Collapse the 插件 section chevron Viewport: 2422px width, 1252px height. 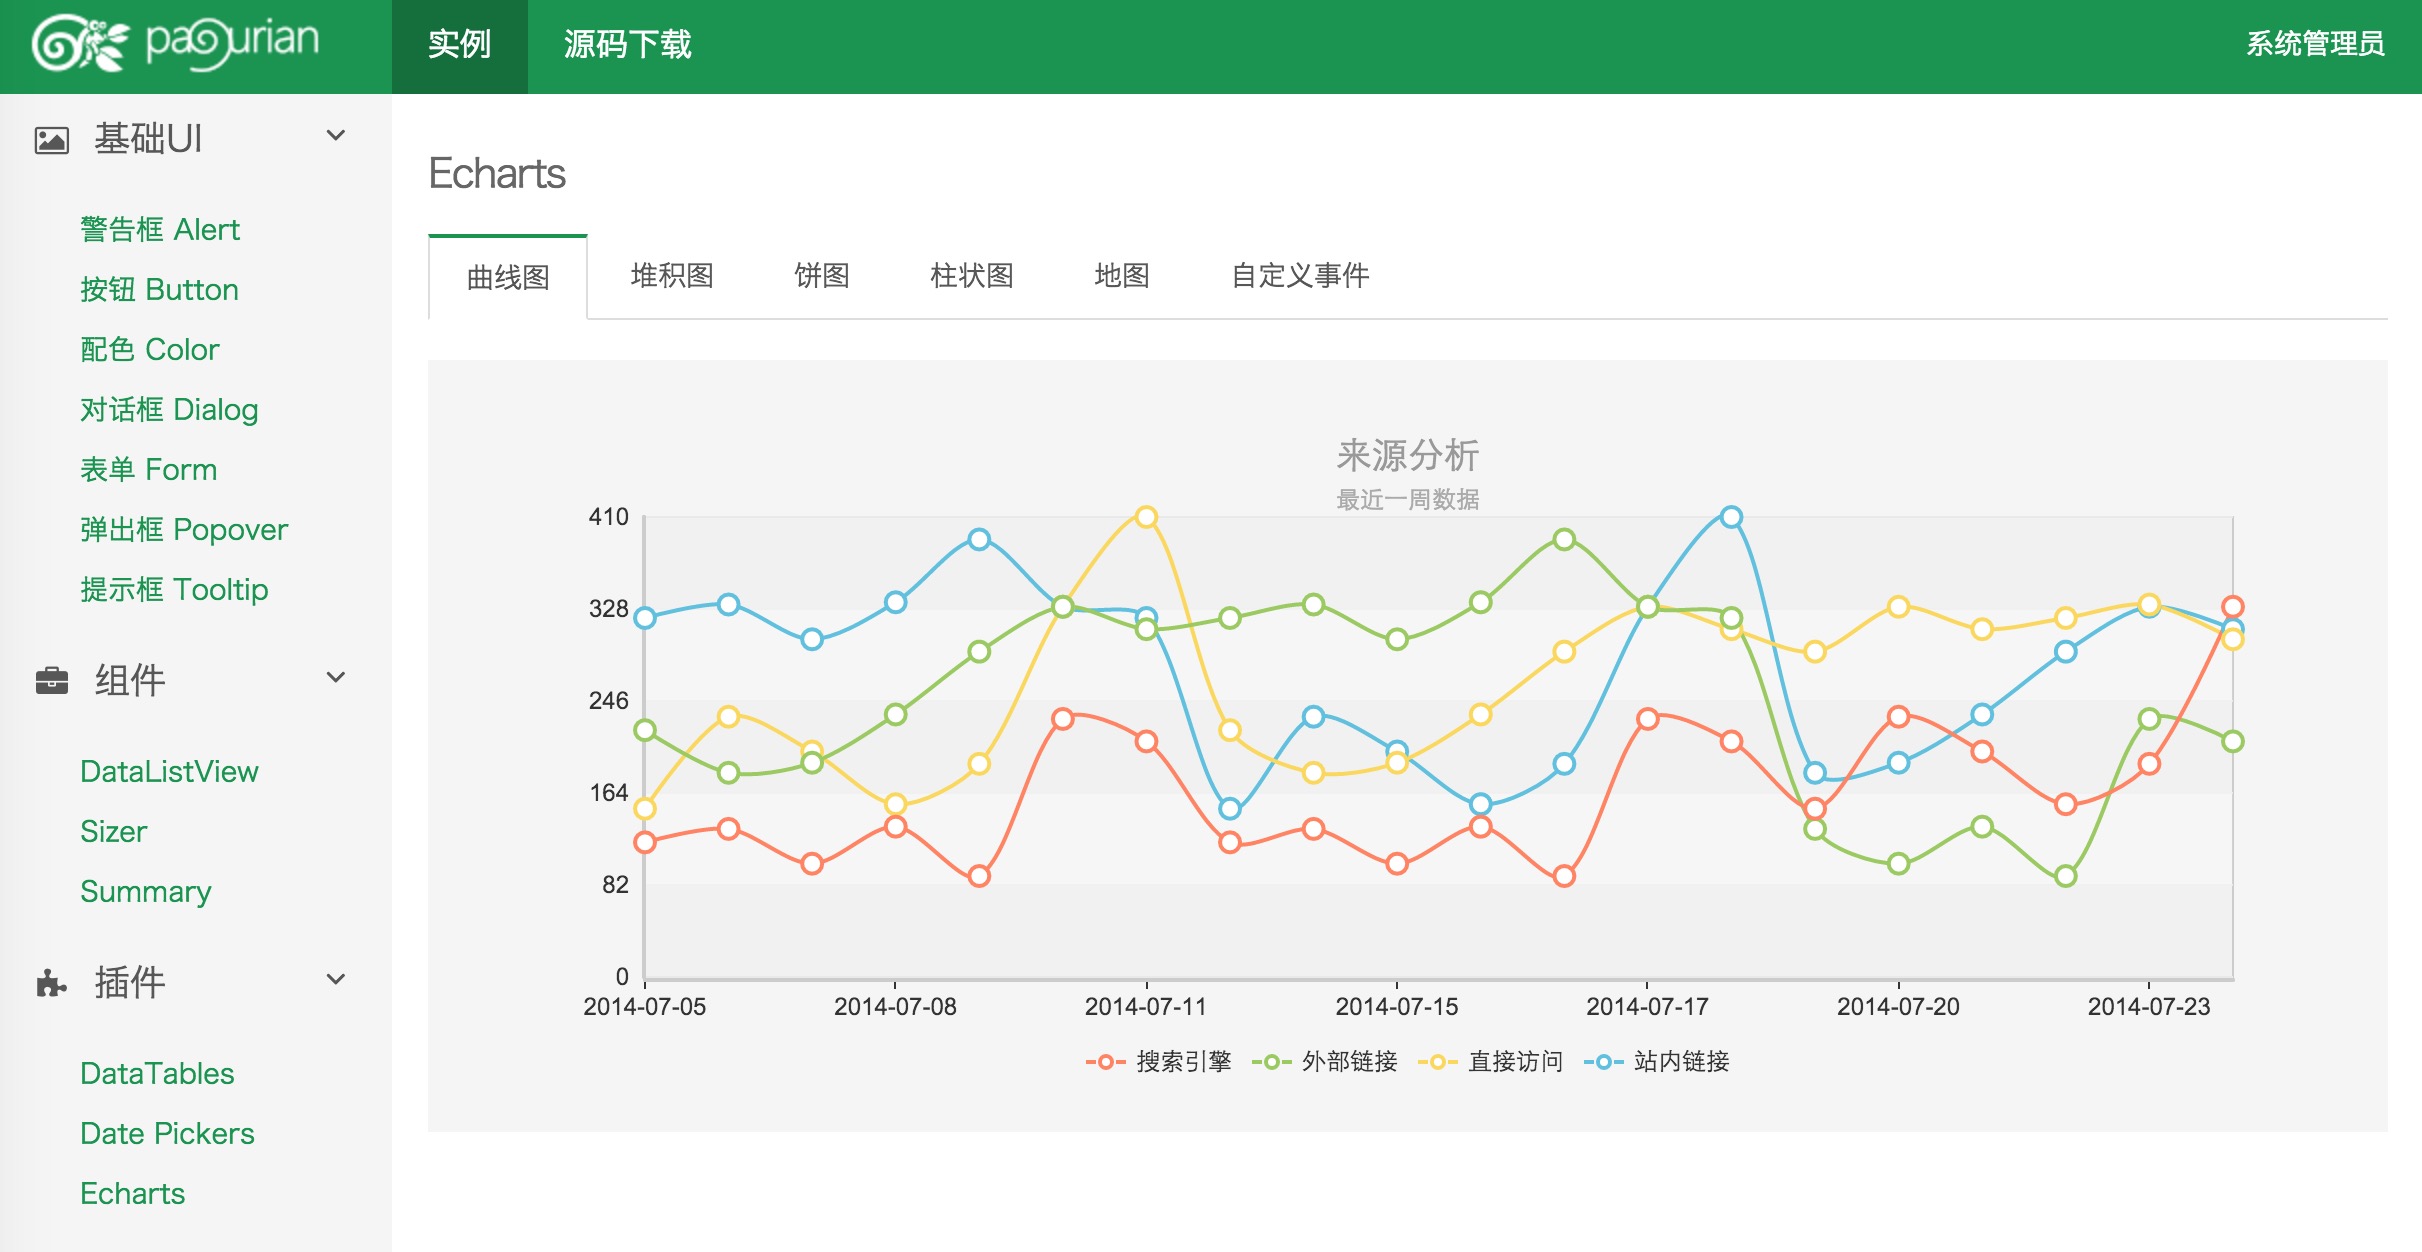[336, 980]
